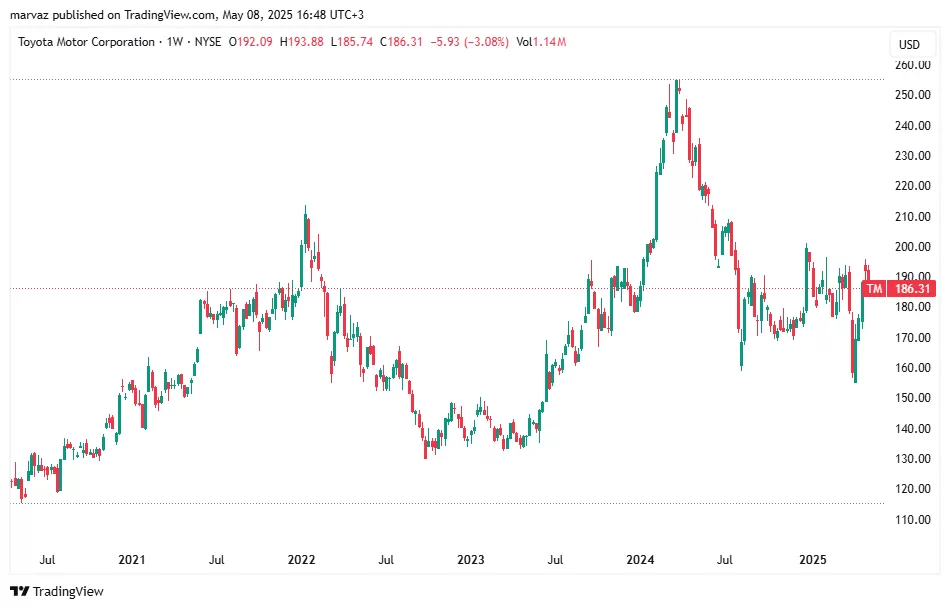The height and width of the screenshot is (609, 950).
Task: Click the 120.00 price axis label
Action: pos(912,489)
